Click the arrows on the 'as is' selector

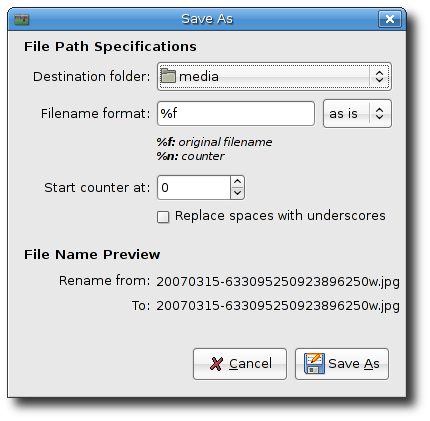click(379, 113)
